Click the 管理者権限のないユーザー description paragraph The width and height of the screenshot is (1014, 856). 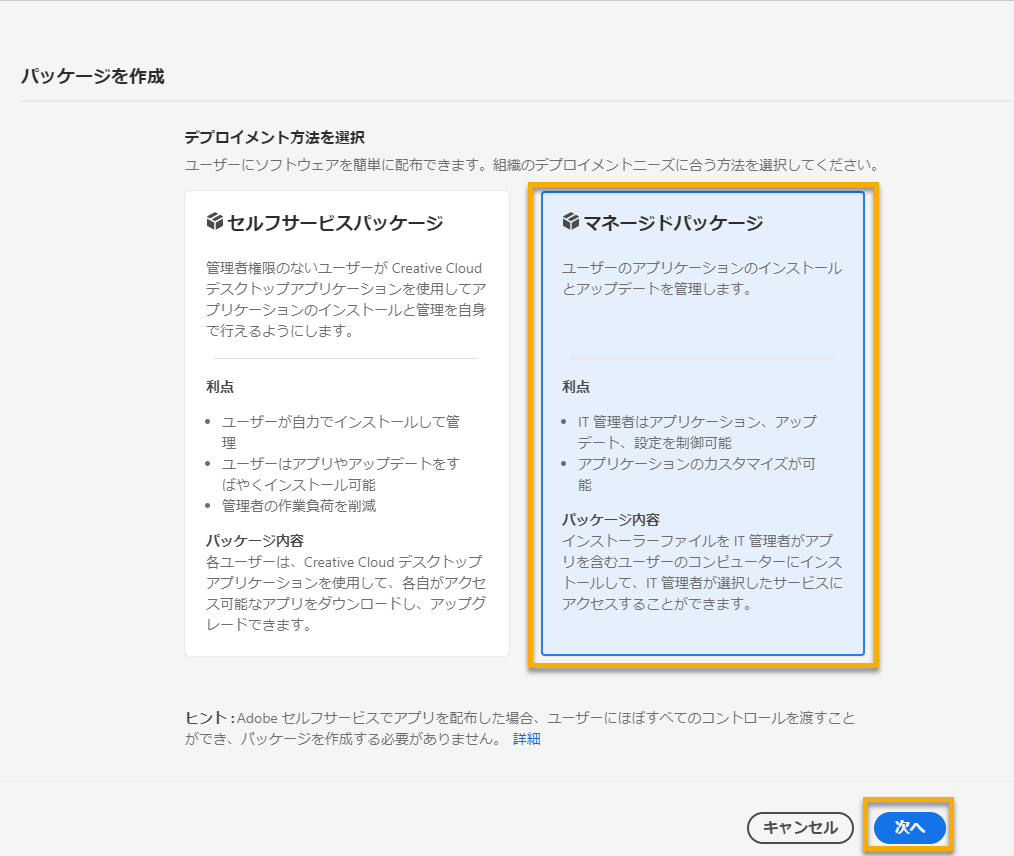coord(346,299)
